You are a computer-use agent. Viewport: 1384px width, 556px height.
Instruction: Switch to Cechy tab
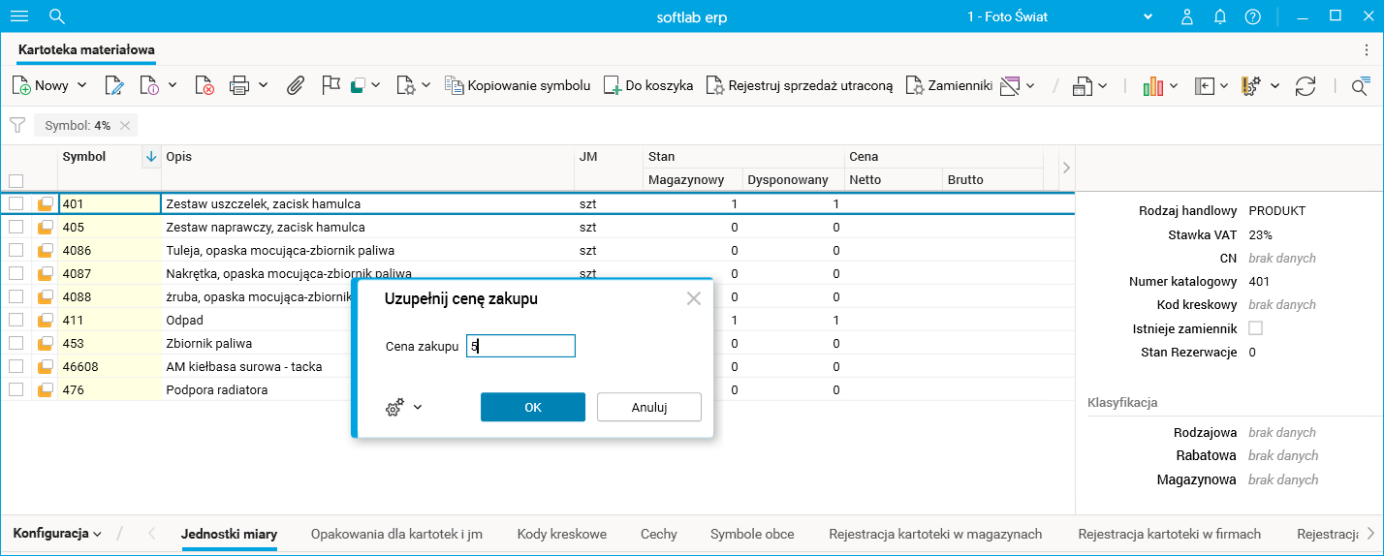[659, 534]
